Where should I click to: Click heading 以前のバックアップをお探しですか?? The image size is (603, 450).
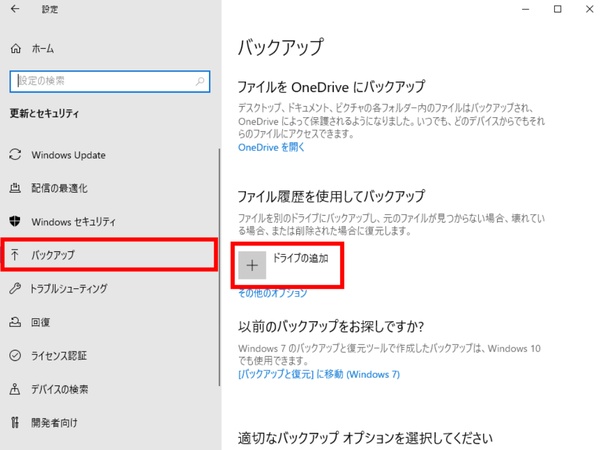[x=331, y=327]
